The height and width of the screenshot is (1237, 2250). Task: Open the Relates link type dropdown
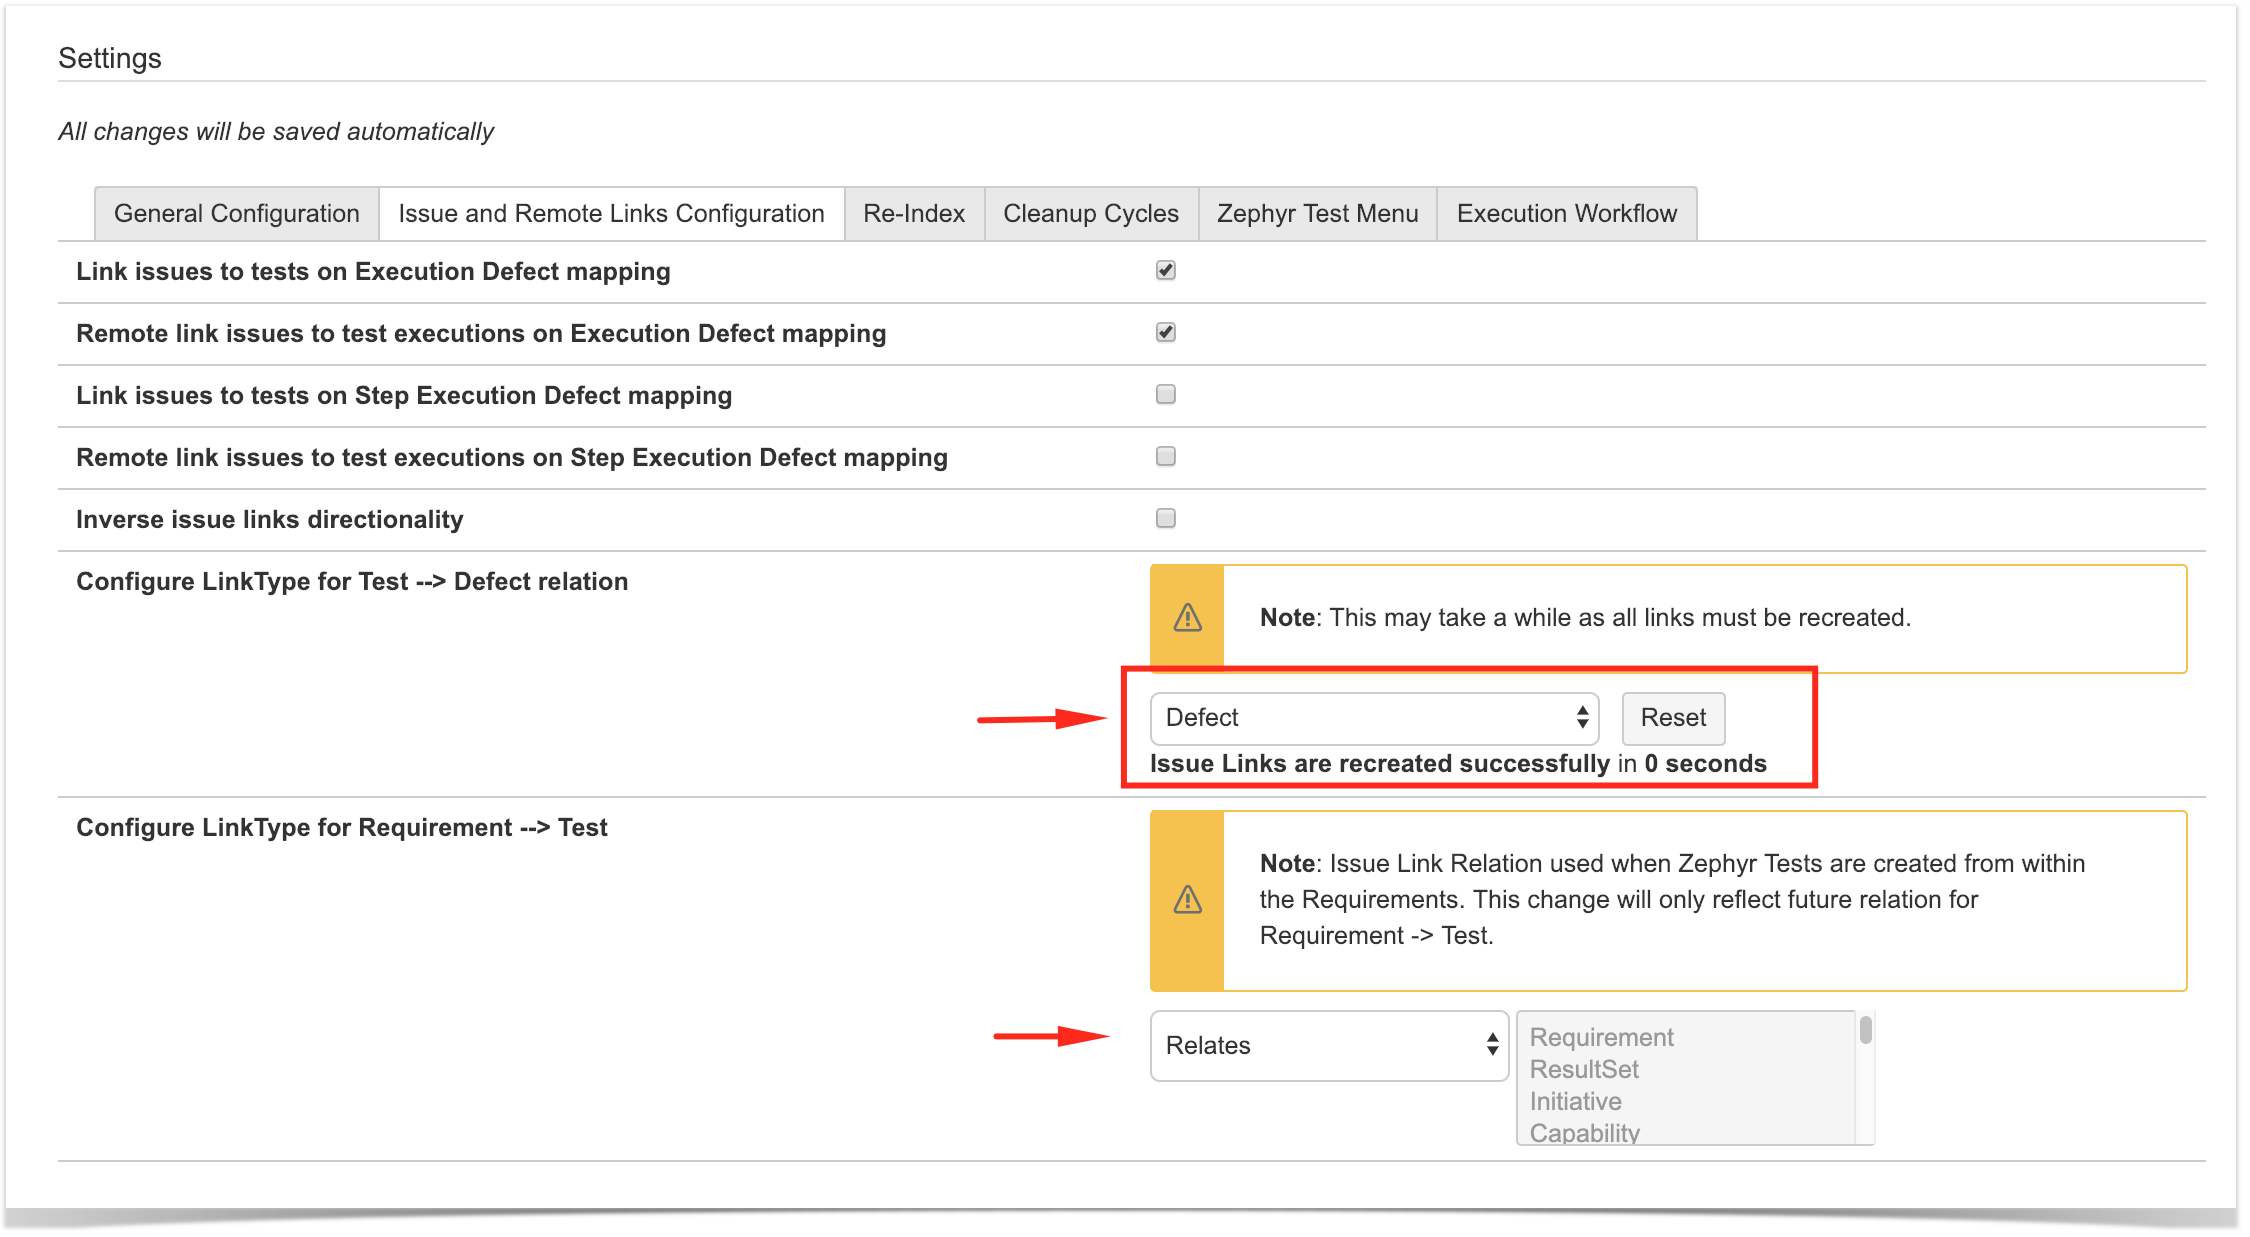coord(1329,1045)
